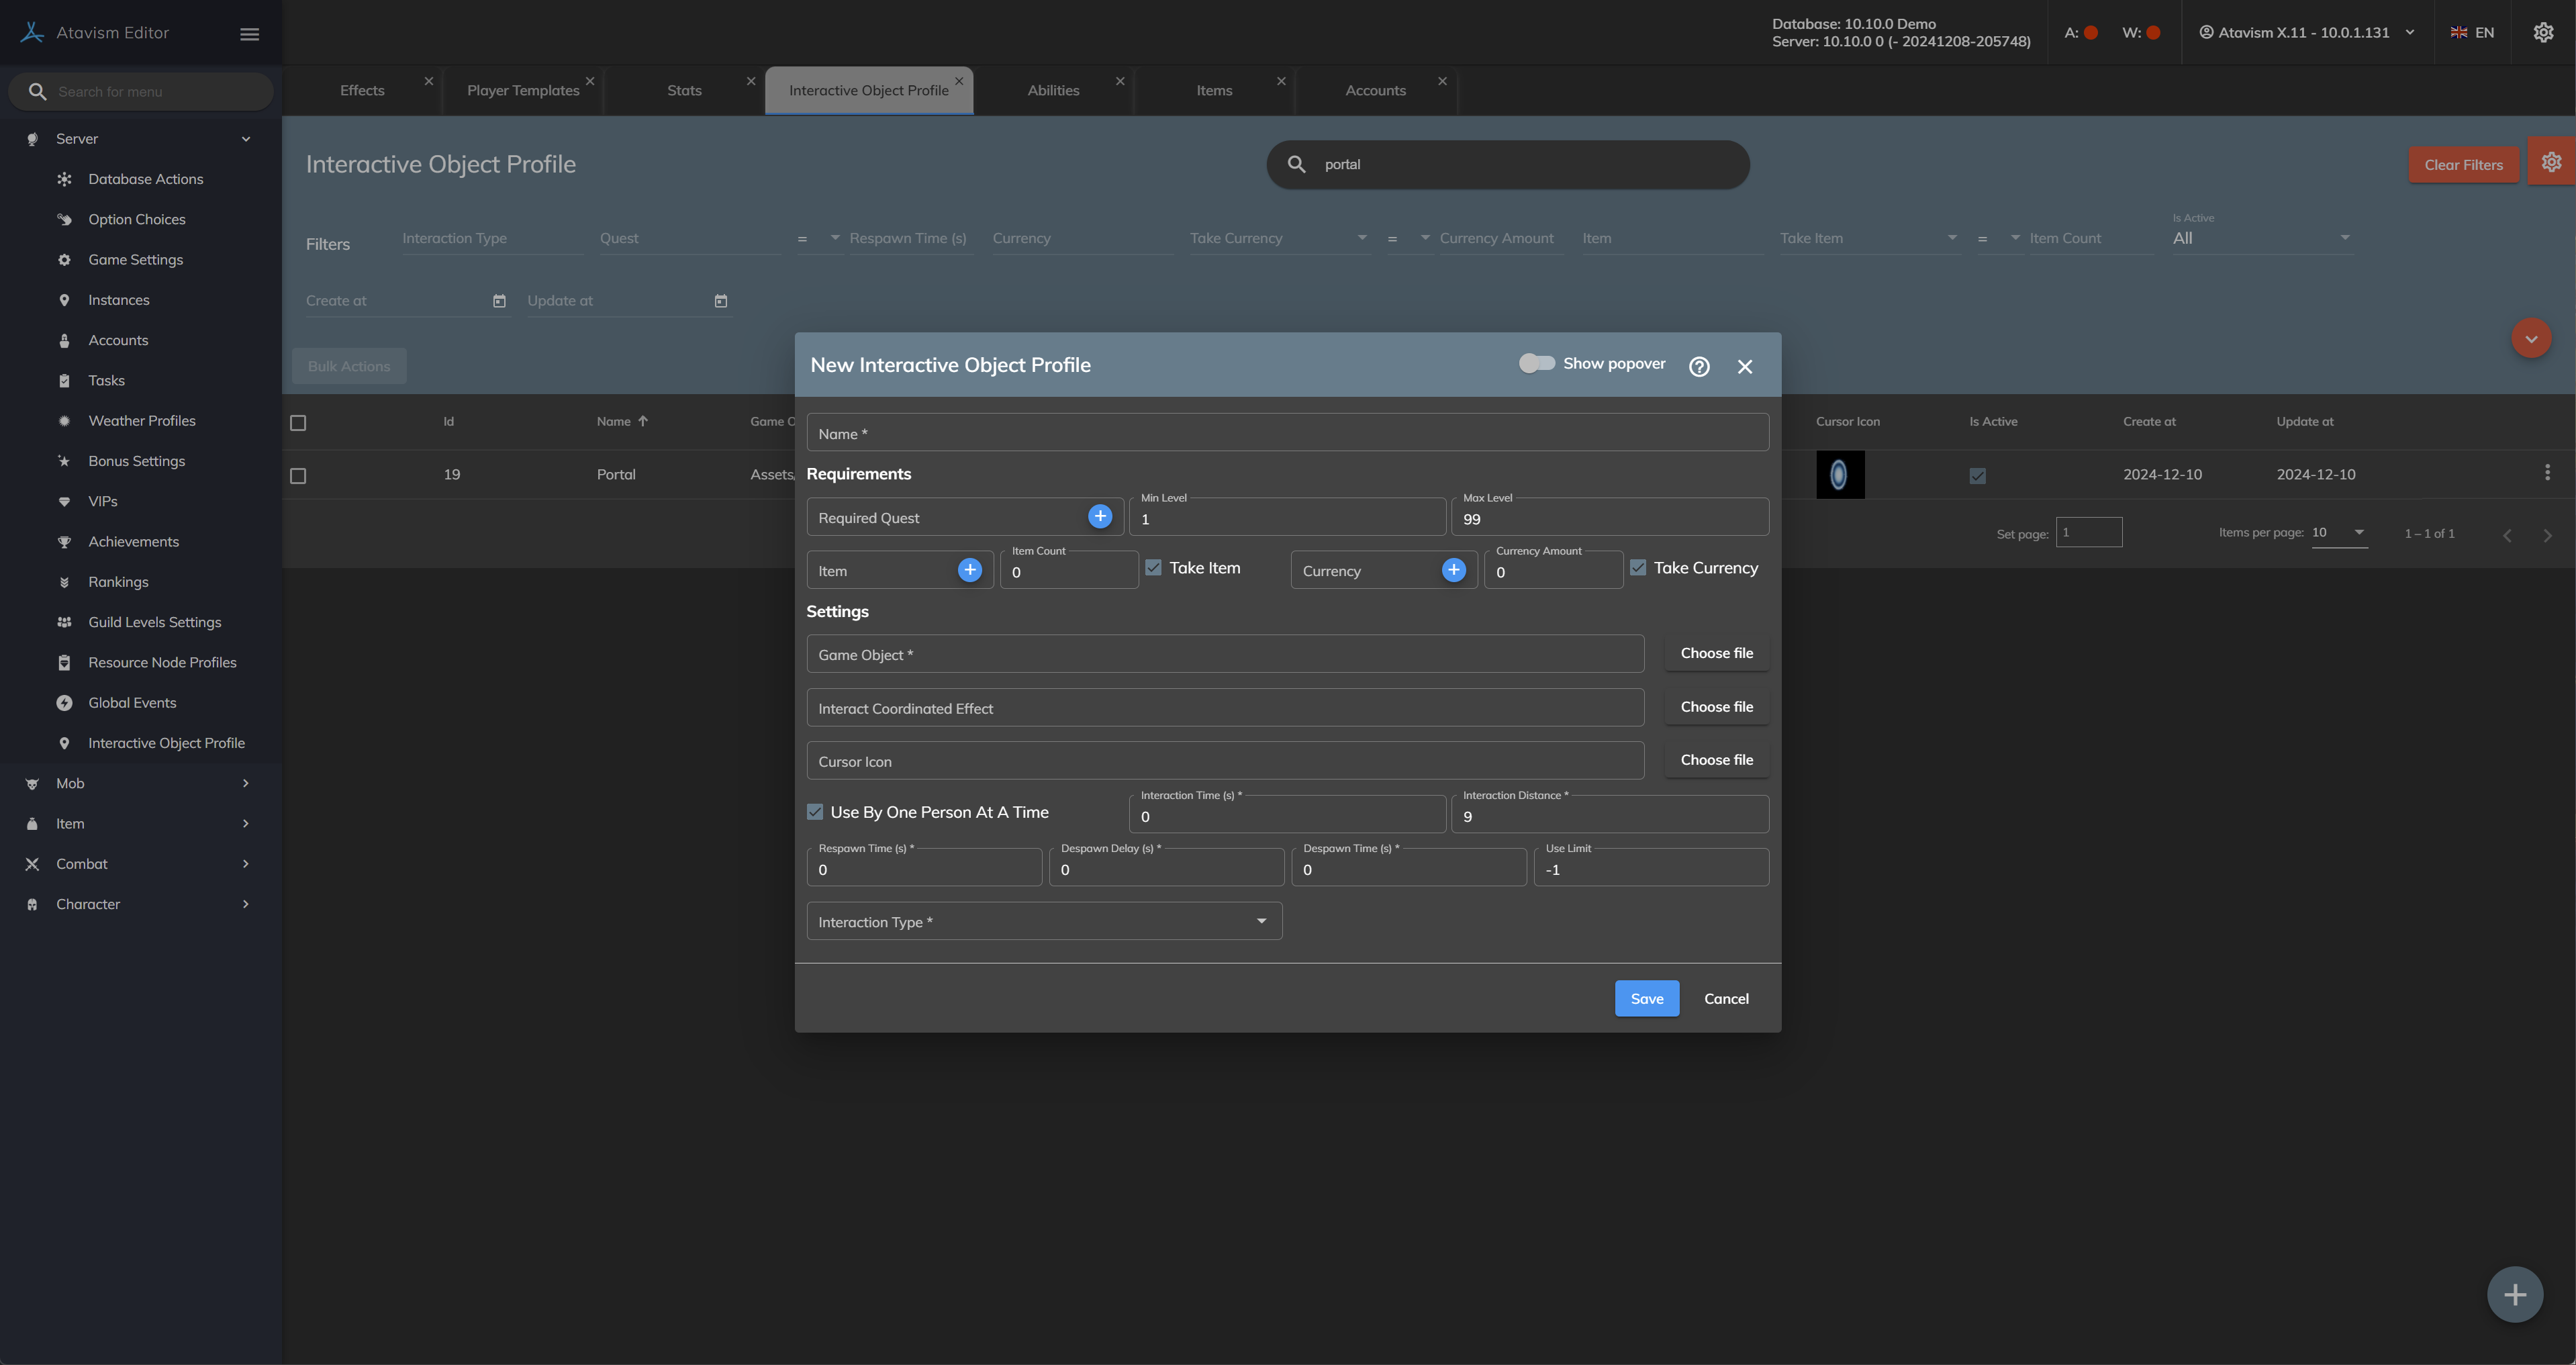Uncheck Use By One Person At A Time
The image size is (2576, 1365).
(x=815, y=812)
